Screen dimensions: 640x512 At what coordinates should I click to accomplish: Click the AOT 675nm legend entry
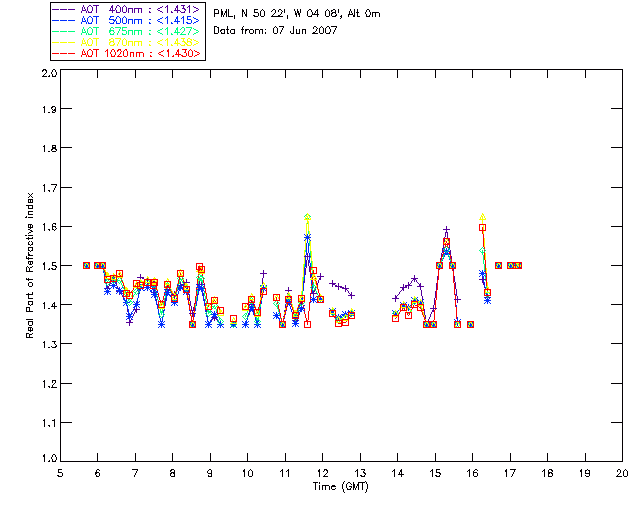coord(127,31)
